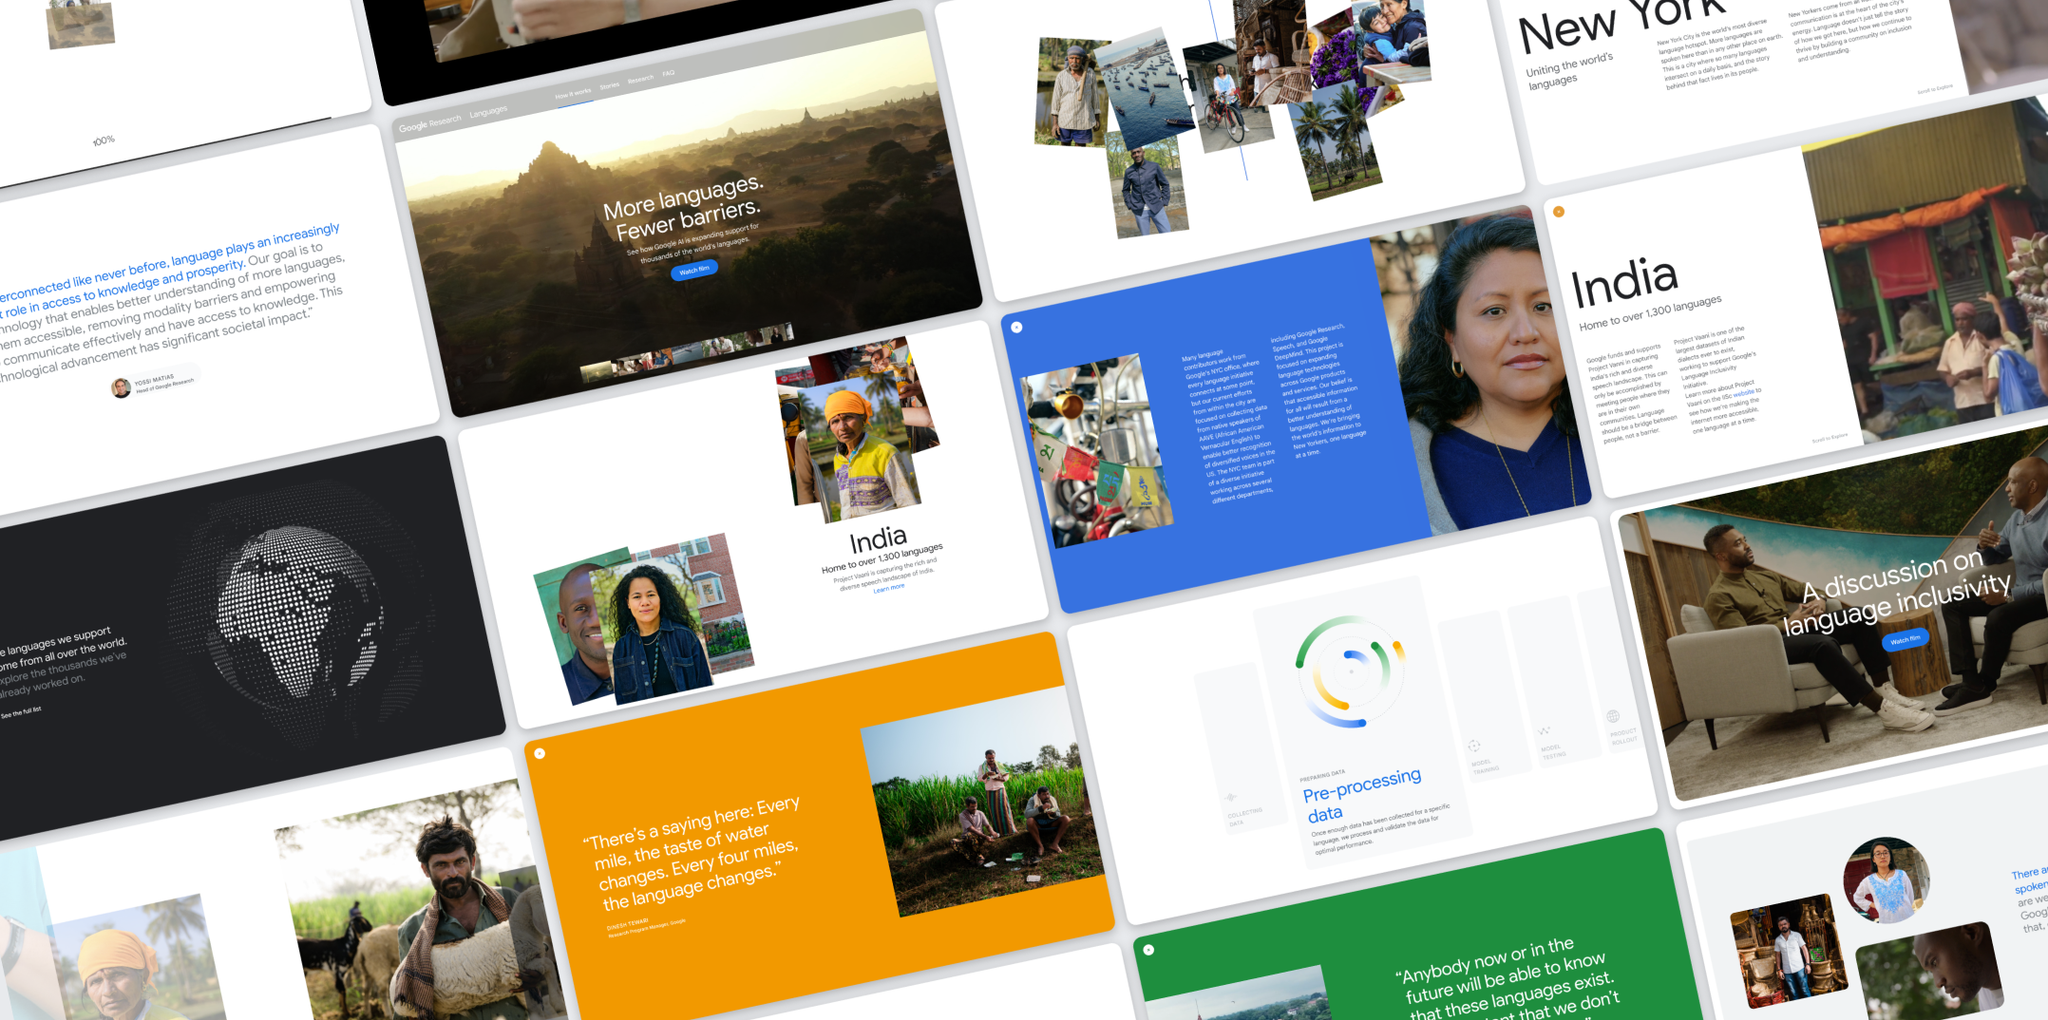The image size is (2048, 1020).
Task: Click the film thumbnail strip below the hero
Action: point(687,352)
